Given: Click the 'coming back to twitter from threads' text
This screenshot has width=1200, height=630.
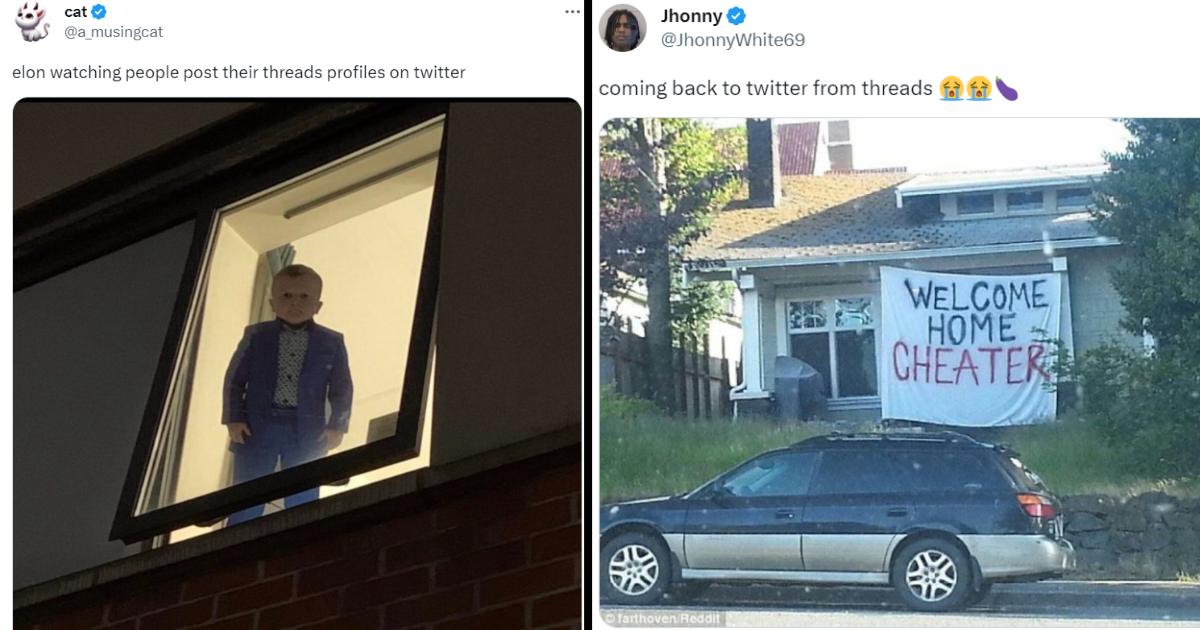Looking at the screenshot, I should pos(766,89).
